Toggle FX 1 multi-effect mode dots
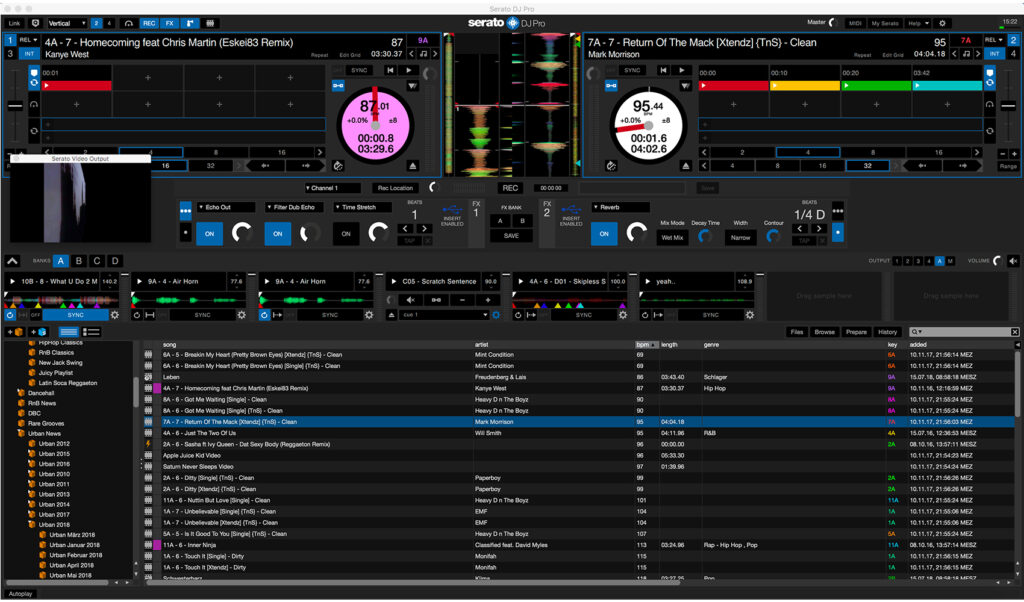This screenshot has width=1024, height=602. point(185,210)
